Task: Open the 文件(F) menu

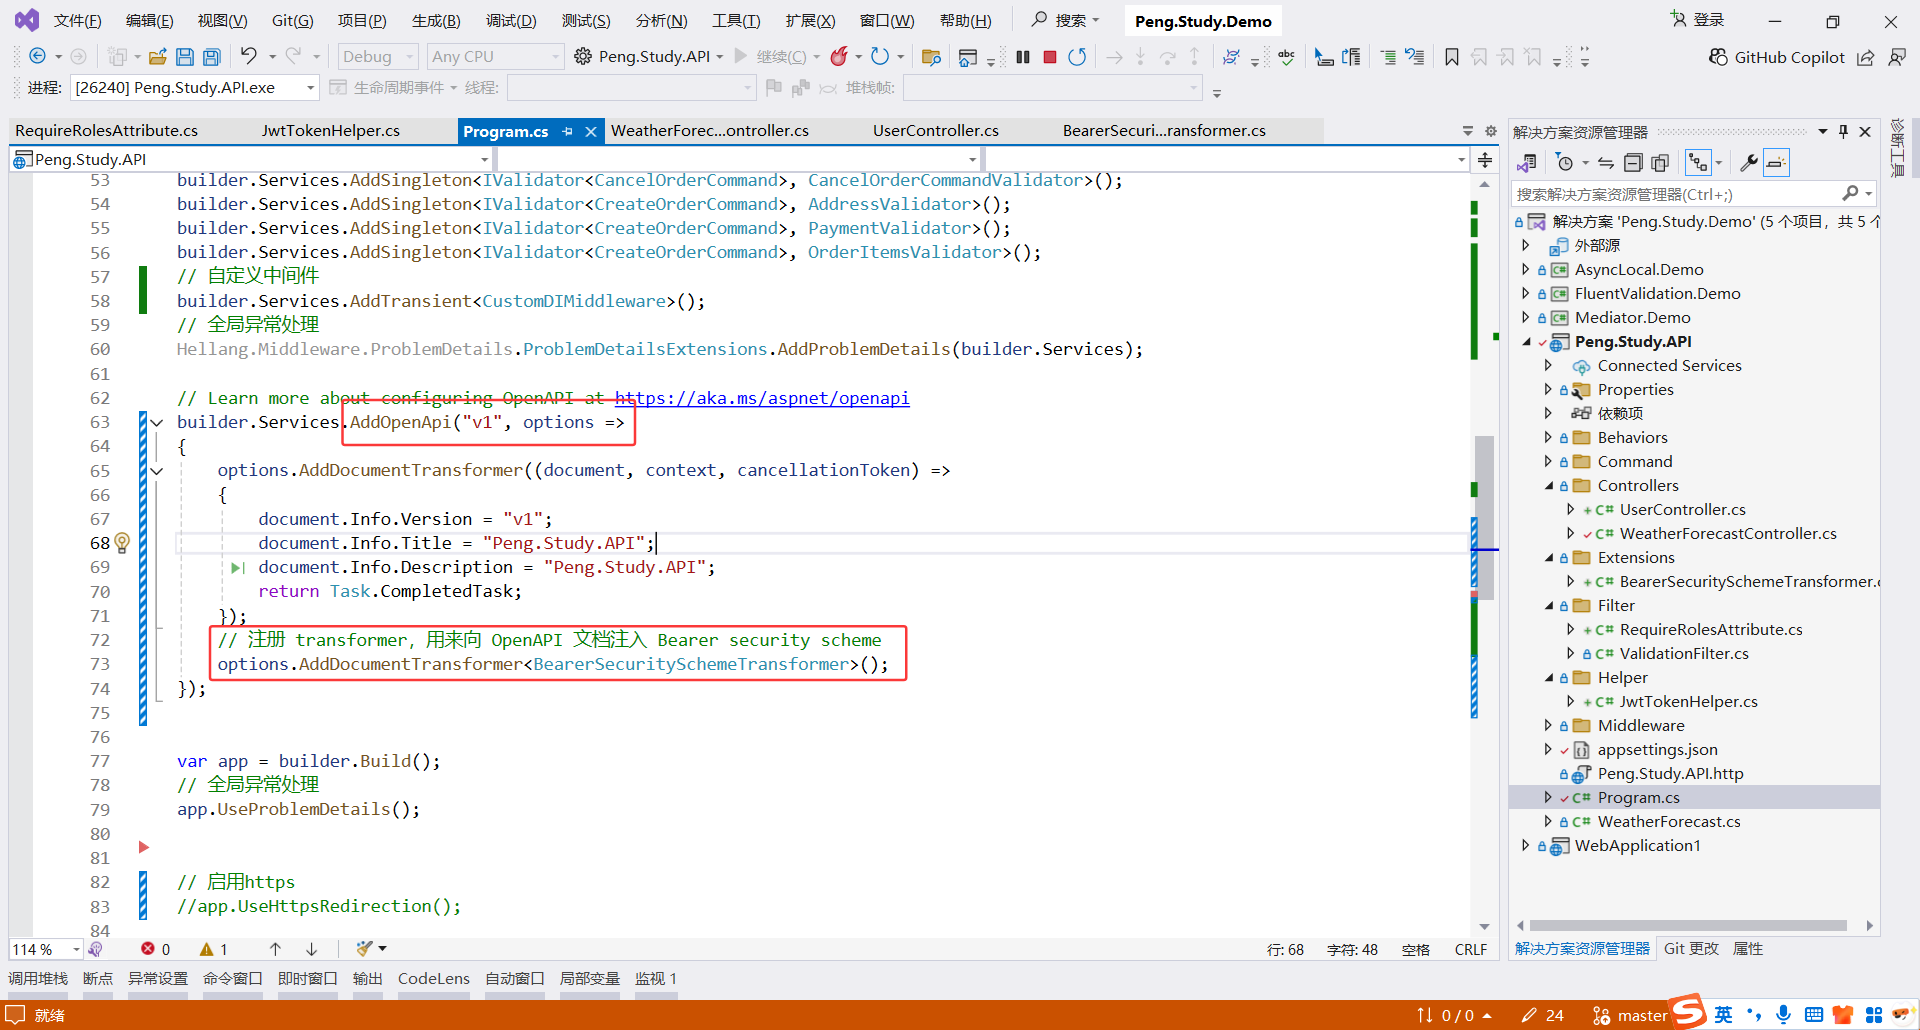Action: pyautogui.click(x=77, y=21)
